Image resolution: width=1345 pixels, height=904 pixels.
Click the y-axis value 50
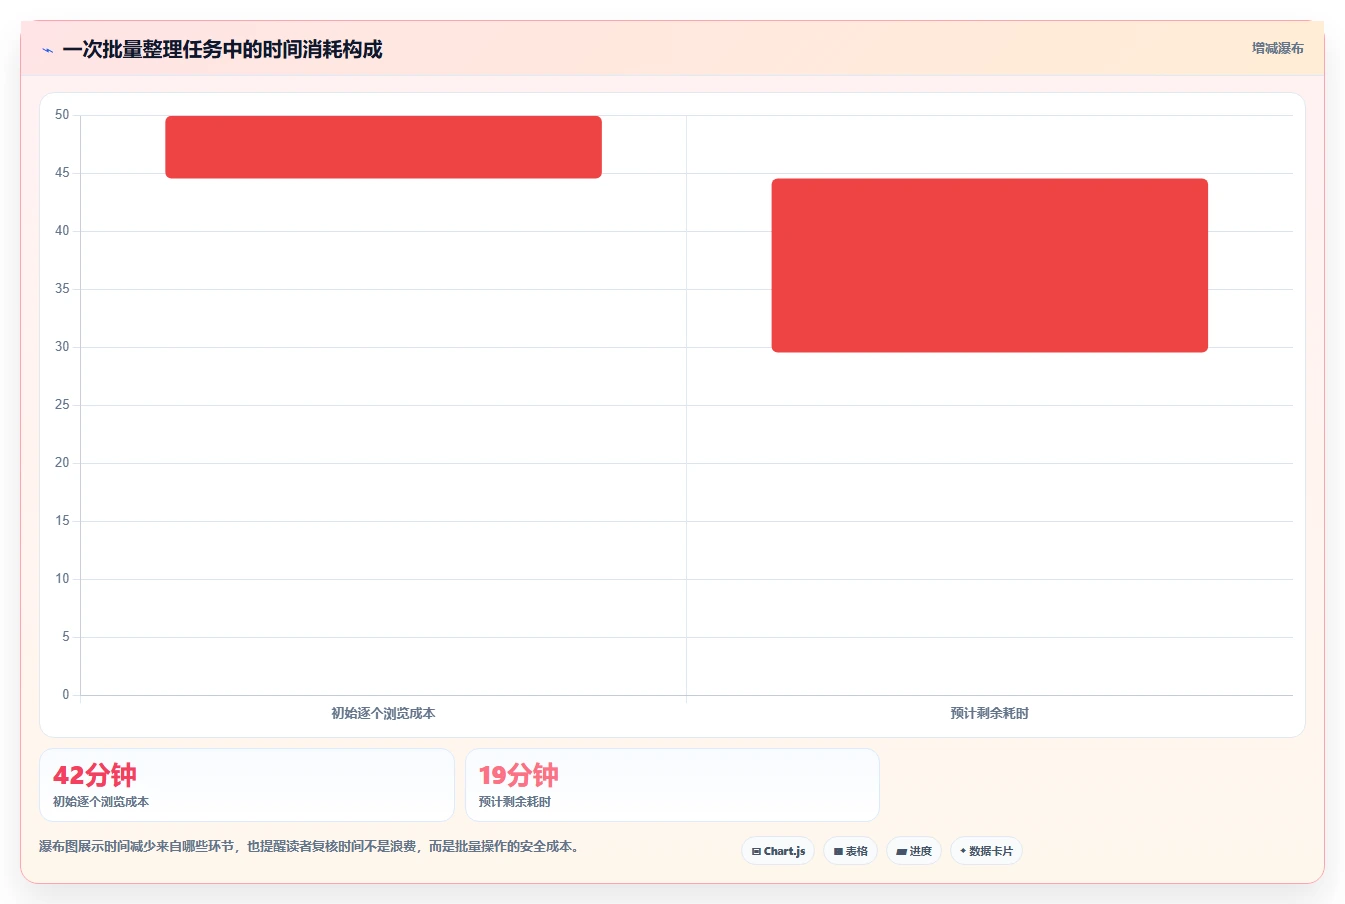[x=62, y=115]
